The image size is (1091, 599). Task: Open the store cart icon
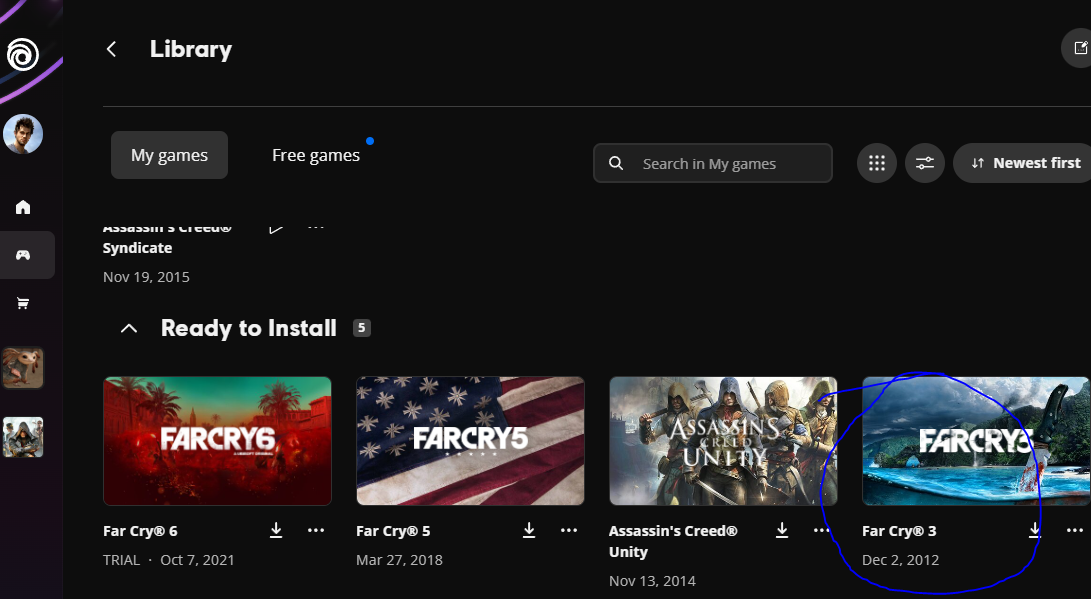[x=23, y=303]
